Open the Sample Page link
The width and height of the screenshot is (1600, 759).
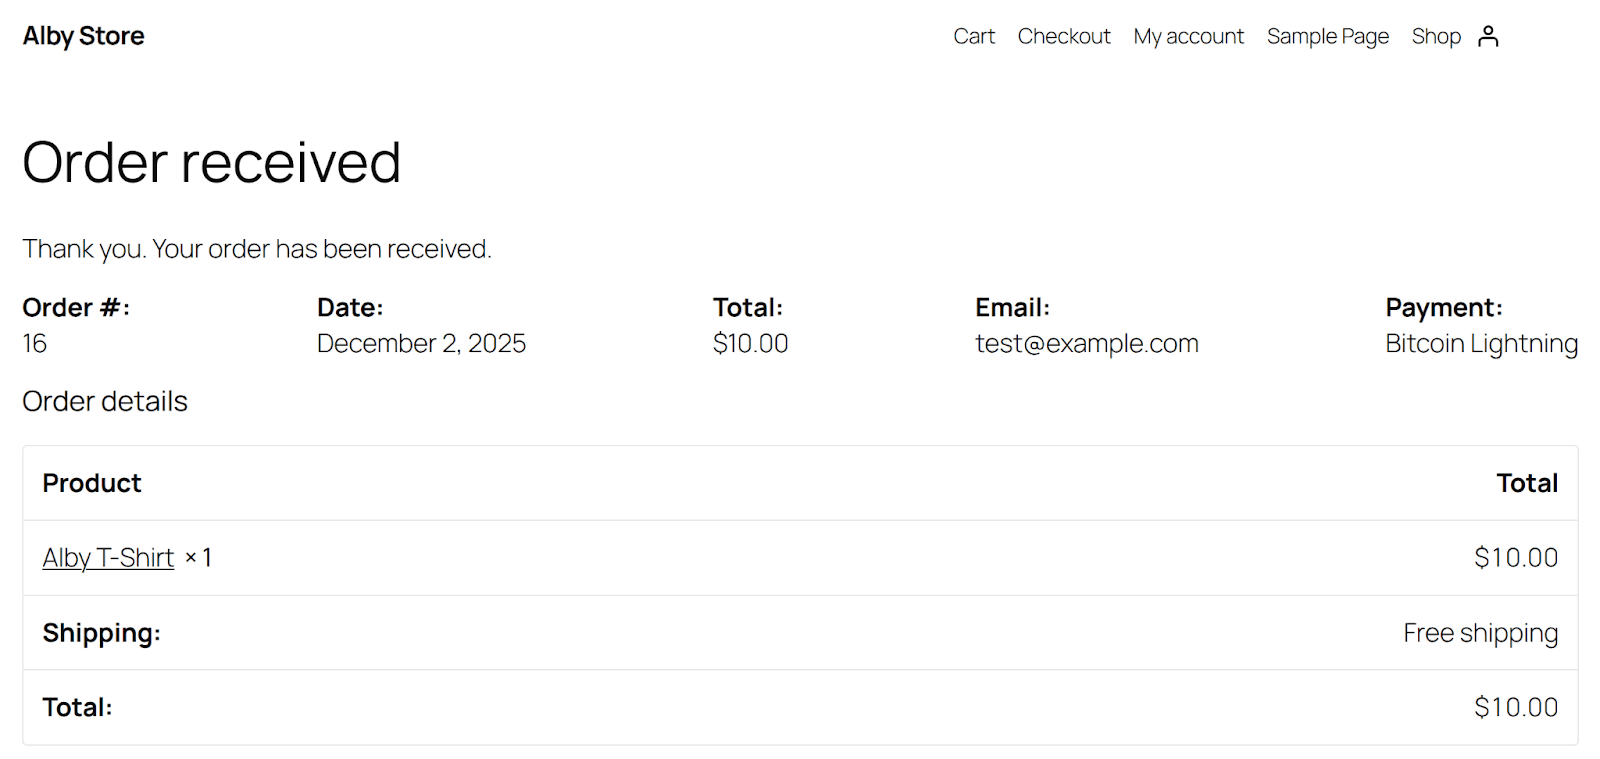pyautogui.click(x=1328, y=36)
